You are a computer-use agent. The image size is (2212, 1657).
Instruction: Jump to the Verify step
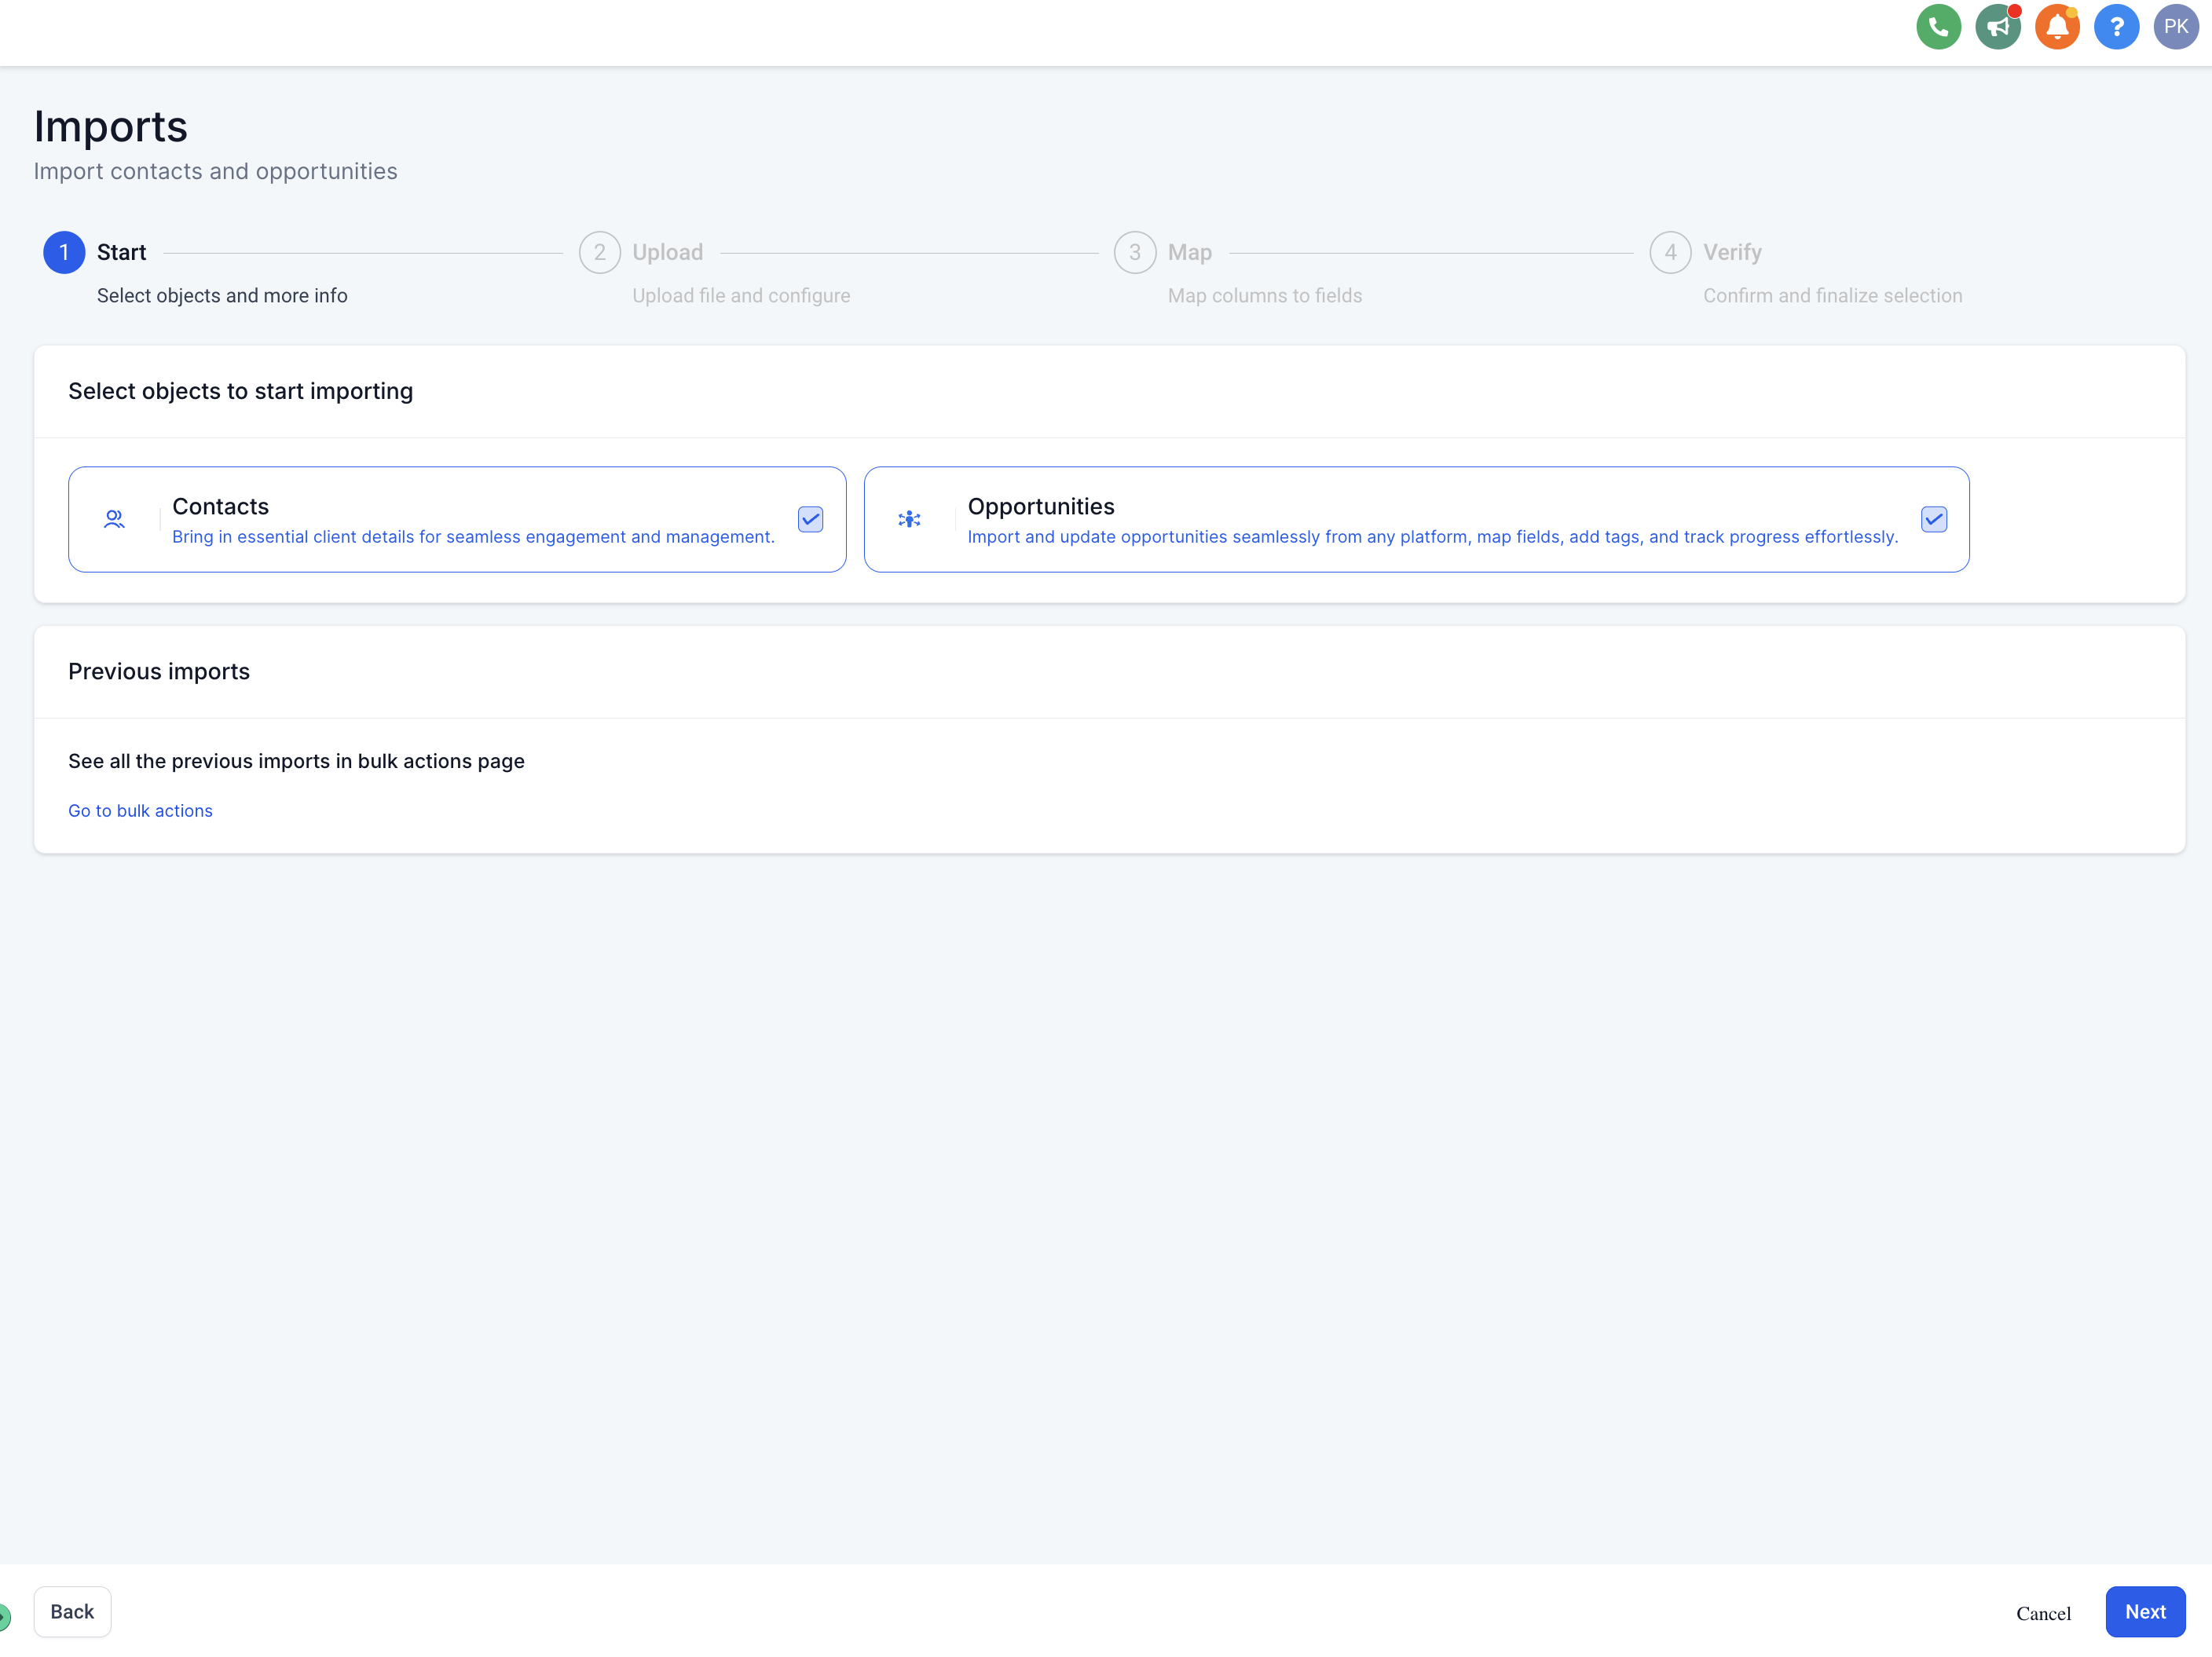pos(1669,252)
